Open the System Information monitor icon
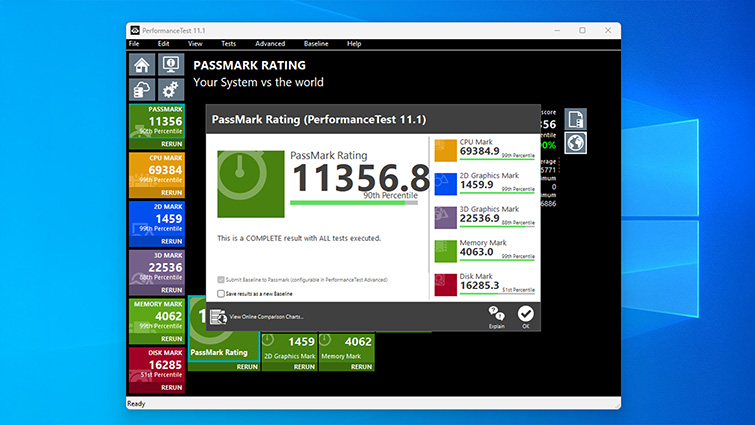The height and width of the screenshot is (425, 755). pyautogui.click(x=171, y=64)
